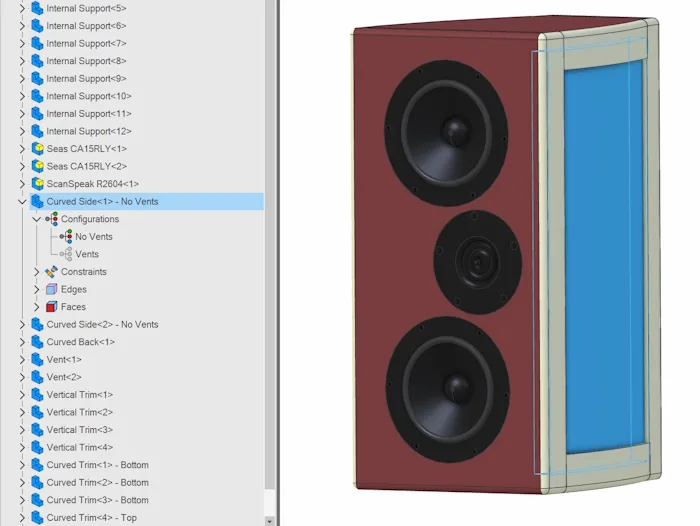Select Seas CA15RLY<2> component
Screen dimensions: 700x526
pyautogui.click(x=87, y=166)
